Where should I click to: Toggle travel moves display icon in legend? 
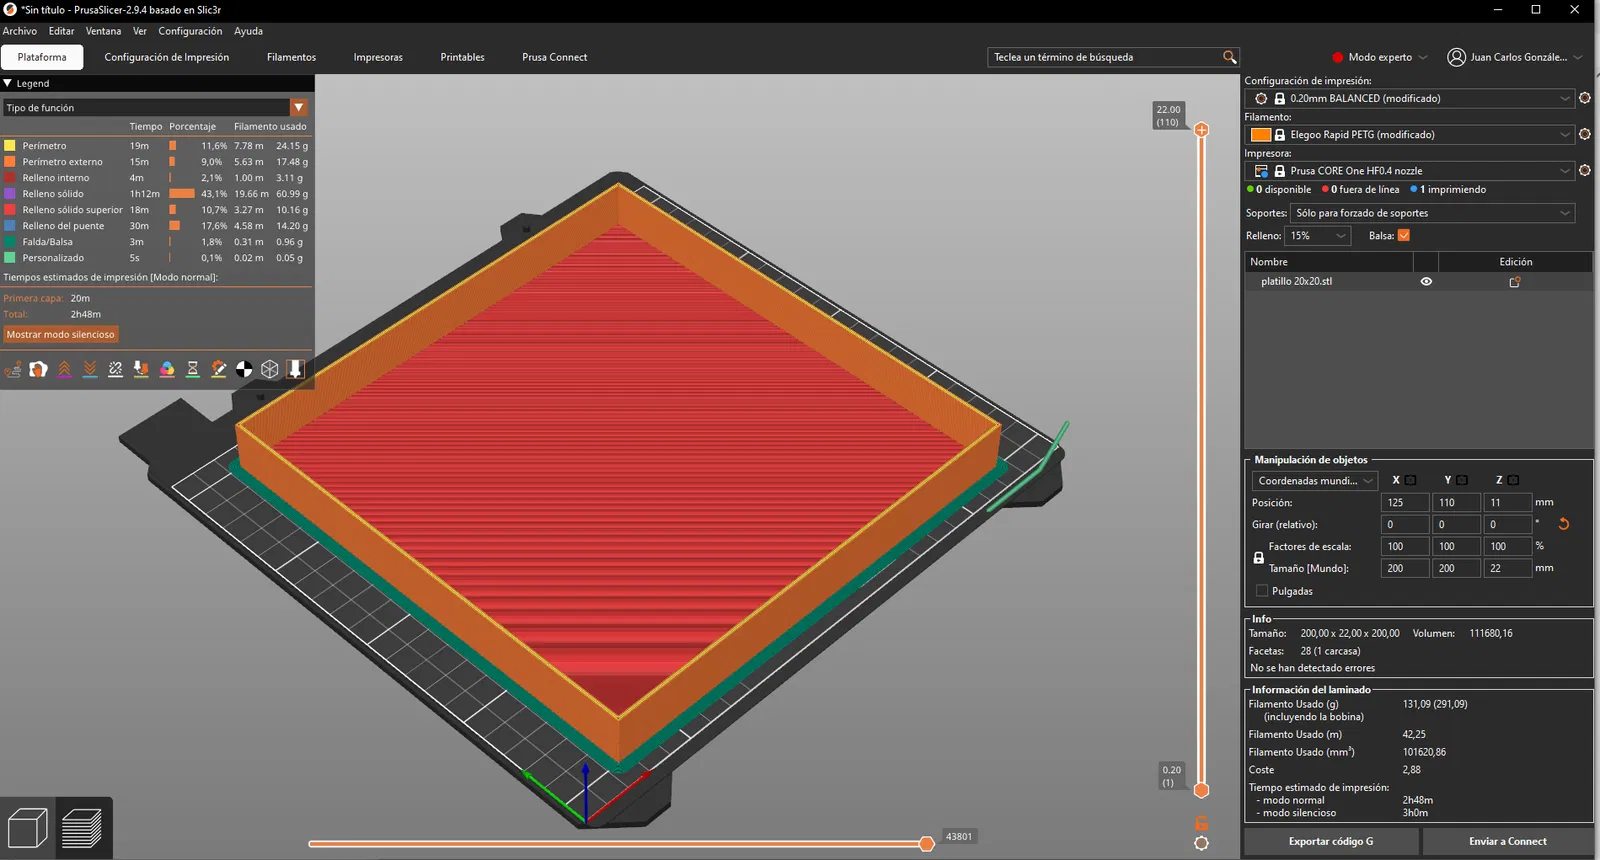click(x=13, y=369)
